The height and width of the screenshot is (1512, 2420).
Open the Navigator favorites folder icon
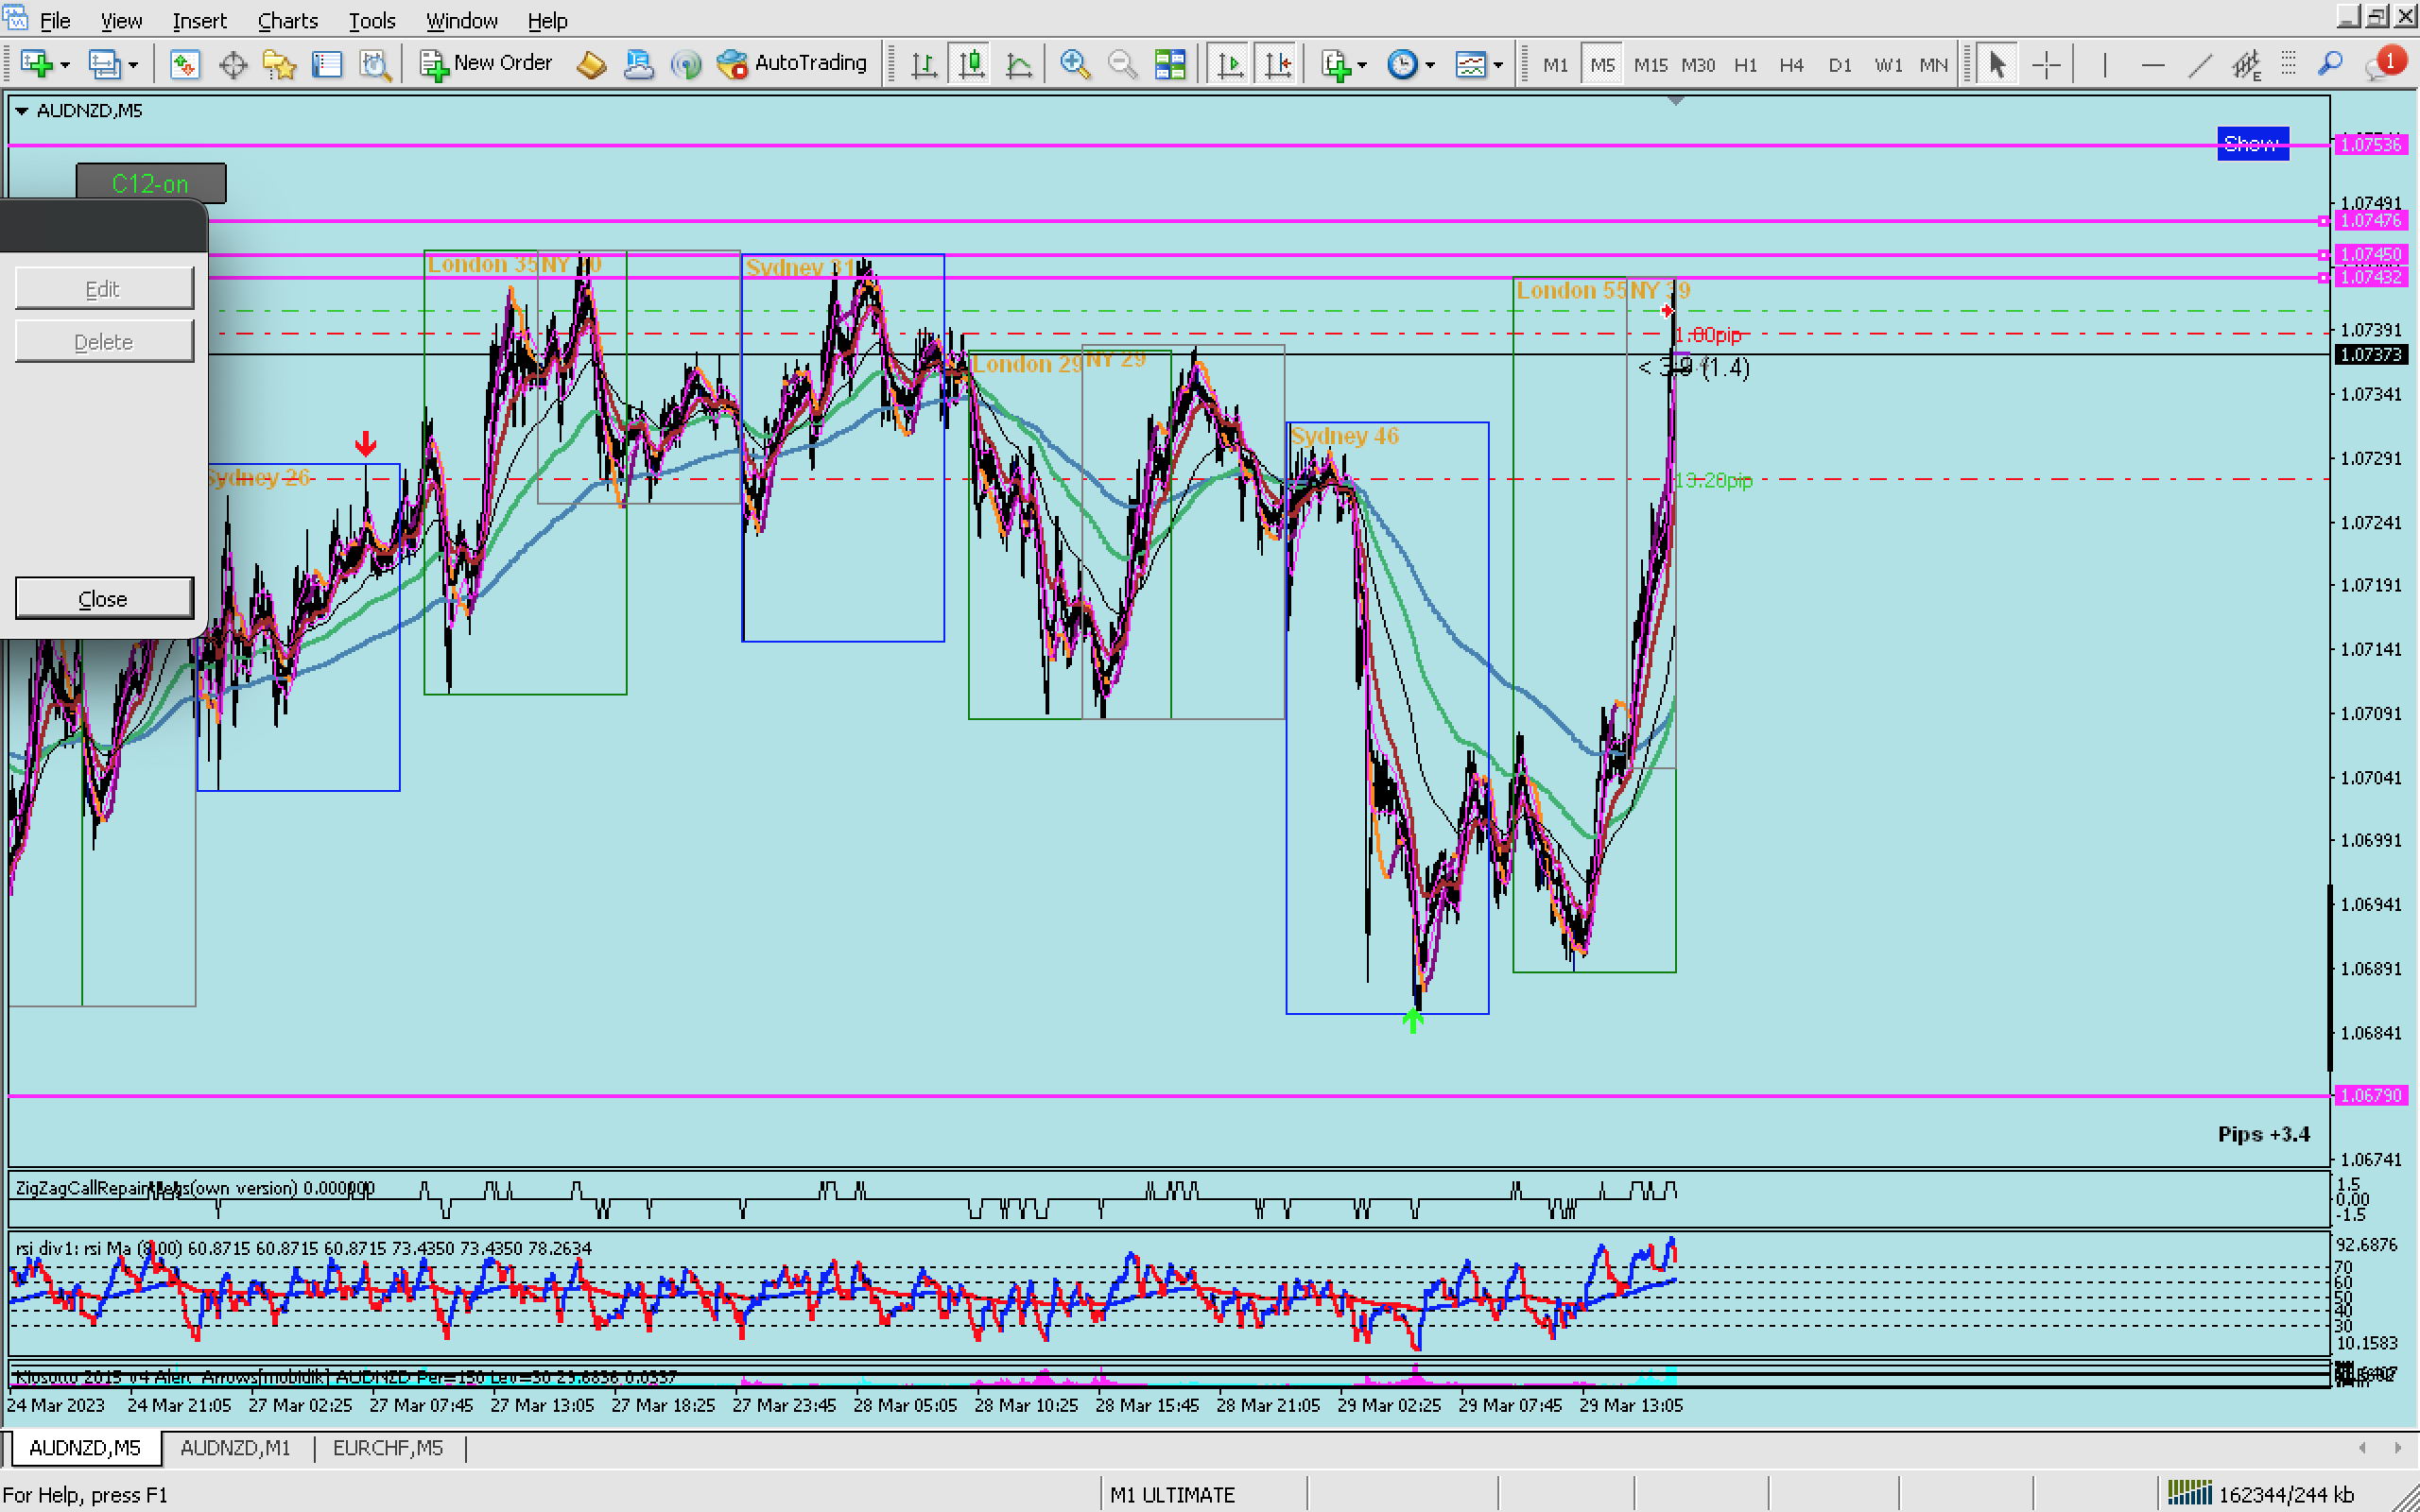[279, 65]
